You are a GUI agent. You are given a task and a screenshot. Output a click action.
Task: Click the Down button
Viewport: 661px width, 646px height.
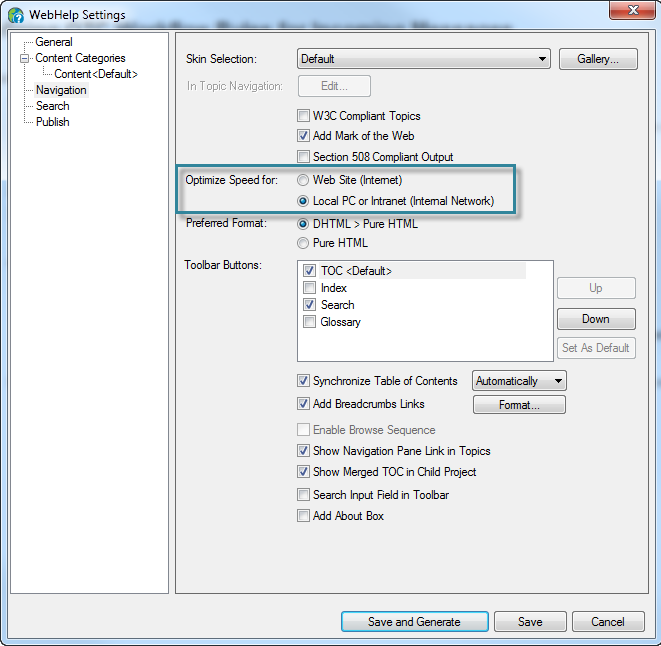click(596, 319)
